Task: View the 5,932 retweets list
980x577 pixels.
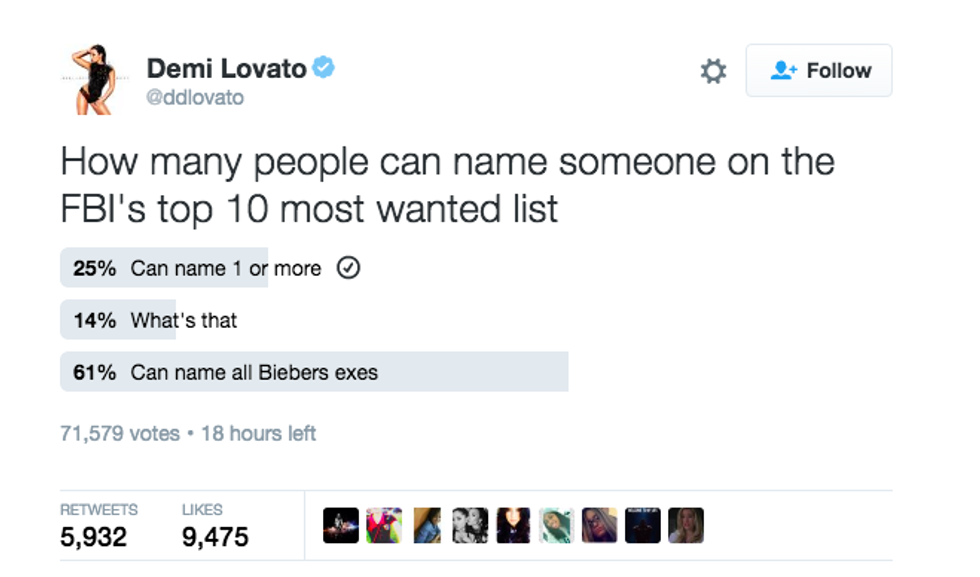Action: coord(94,536)
